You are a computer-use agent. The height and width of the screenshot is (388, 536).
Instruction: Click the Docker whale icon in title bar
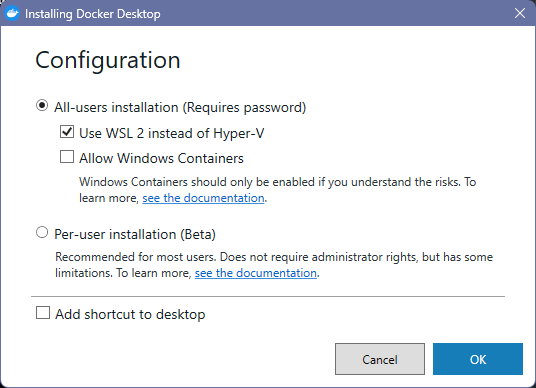(x=12, y=13)
